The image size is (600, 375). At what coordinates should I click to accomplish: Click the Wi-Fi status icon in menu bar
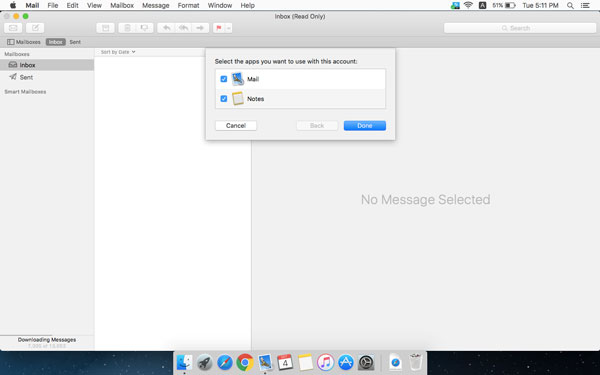468,5
